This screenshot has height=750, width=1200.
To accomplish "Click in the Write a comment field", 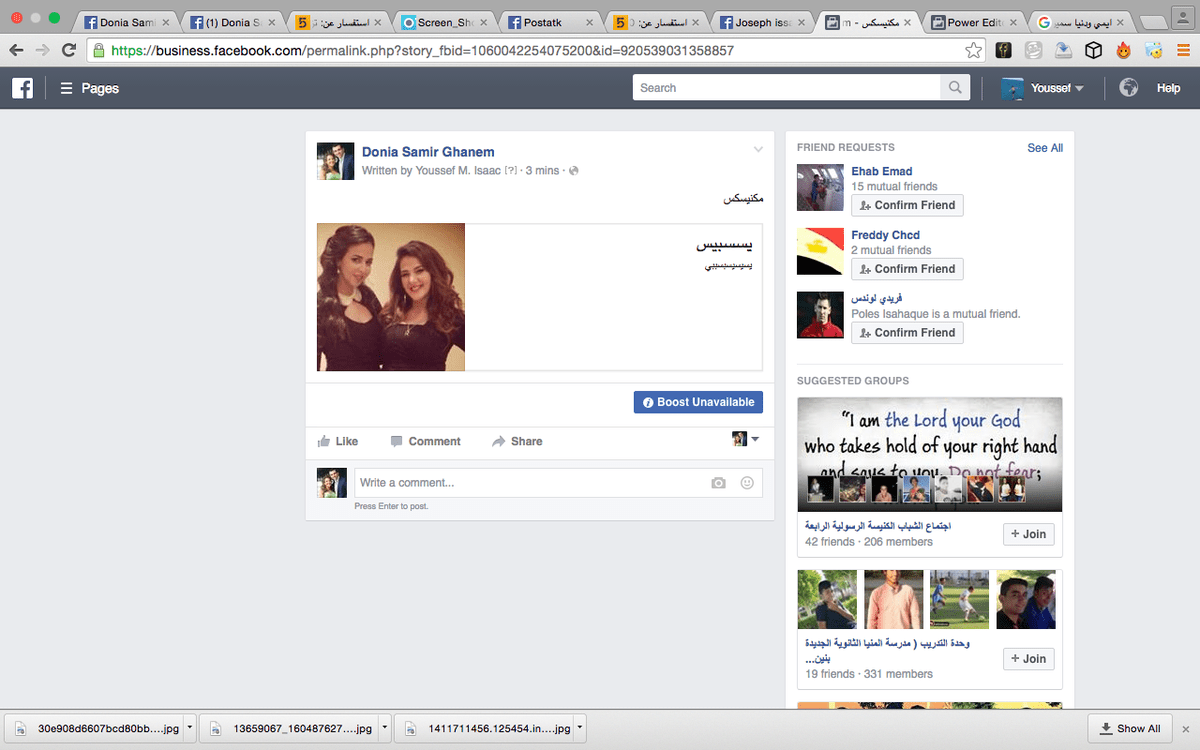I will 530,483.
